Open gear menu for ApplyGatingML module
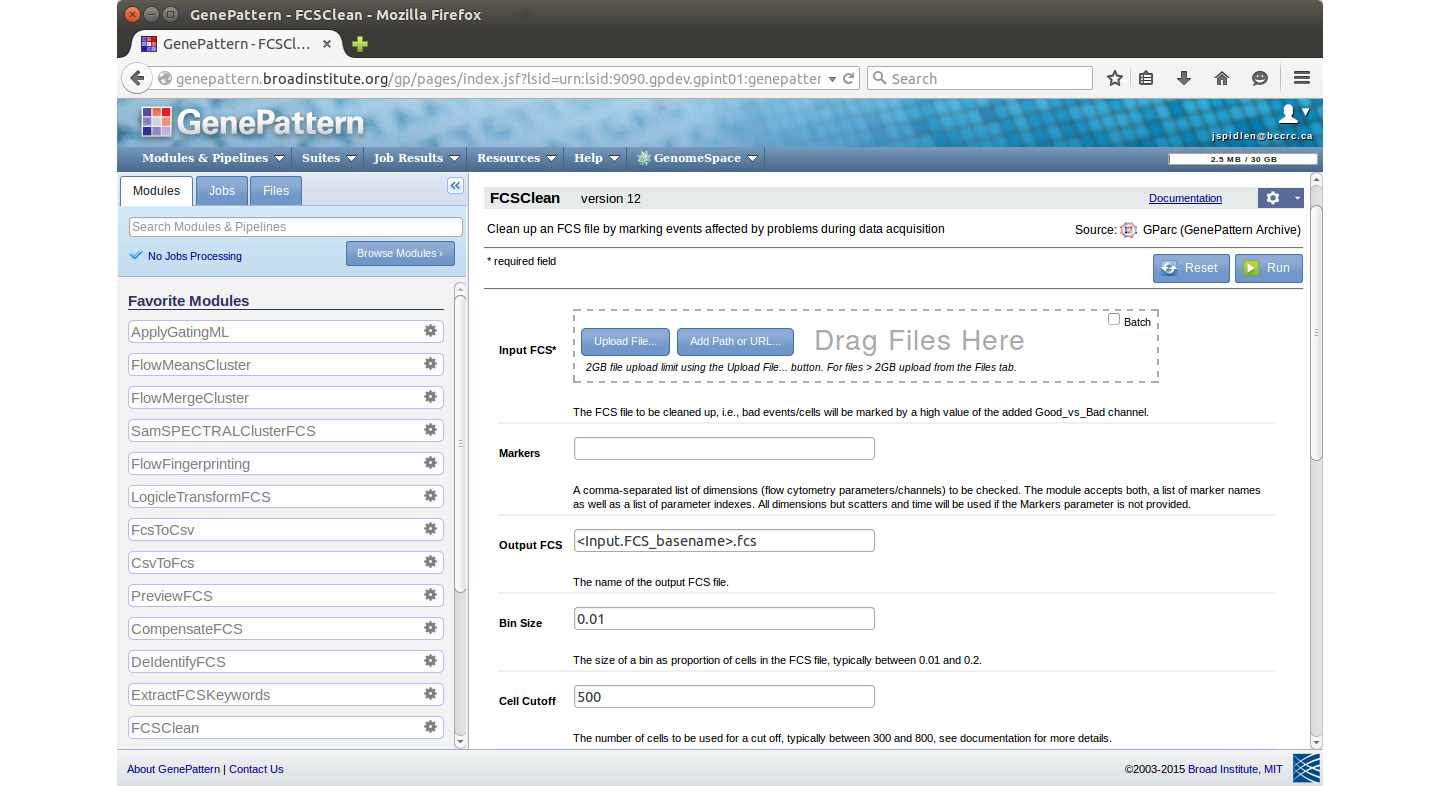 (x=430, y=331)
